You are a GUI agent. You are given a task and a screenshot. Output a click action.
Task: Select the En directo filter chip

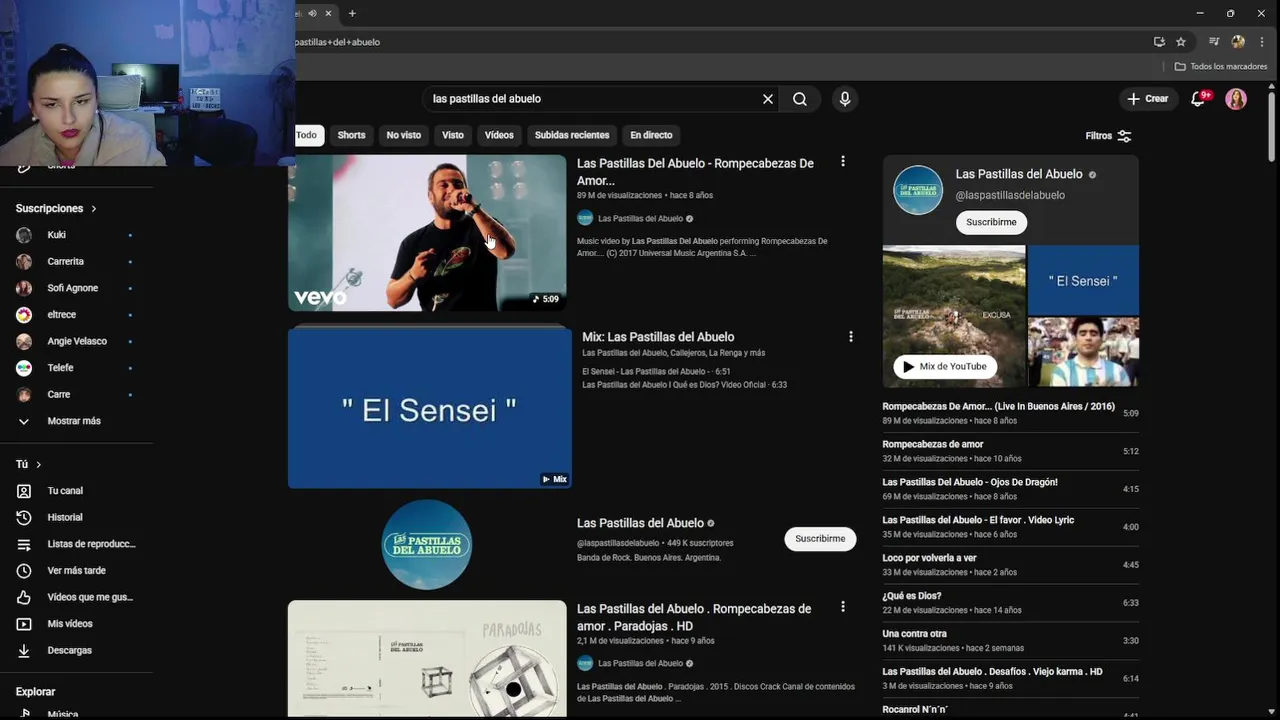(x=651, y=135)
